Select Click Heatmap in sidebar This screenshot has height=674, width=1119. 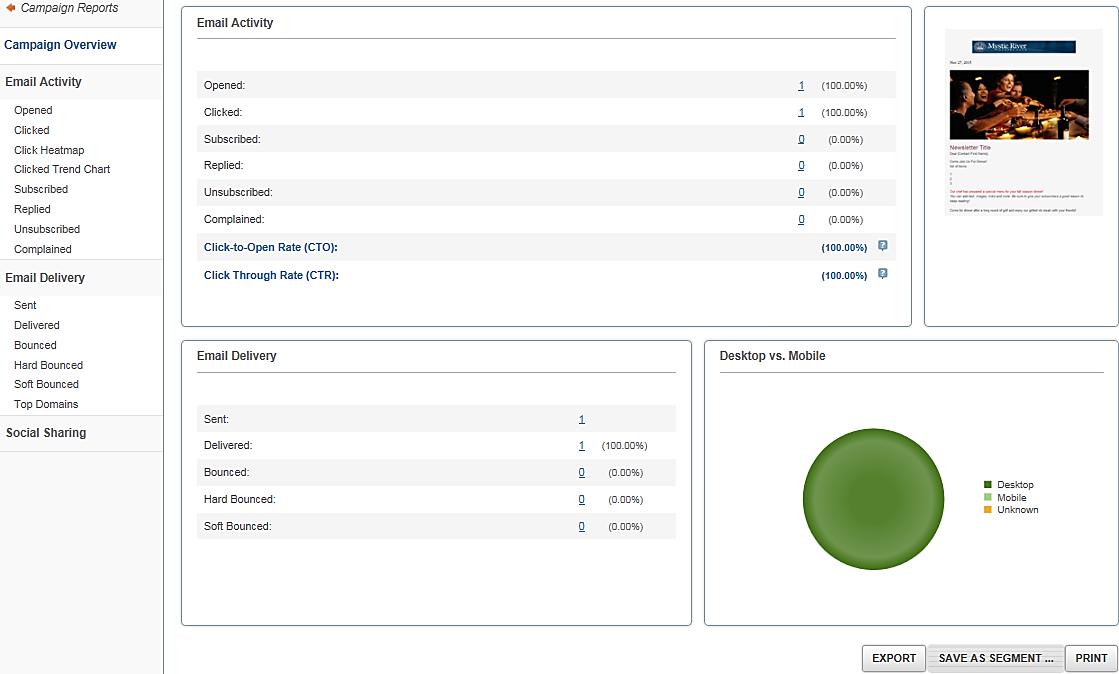(49, 150)
